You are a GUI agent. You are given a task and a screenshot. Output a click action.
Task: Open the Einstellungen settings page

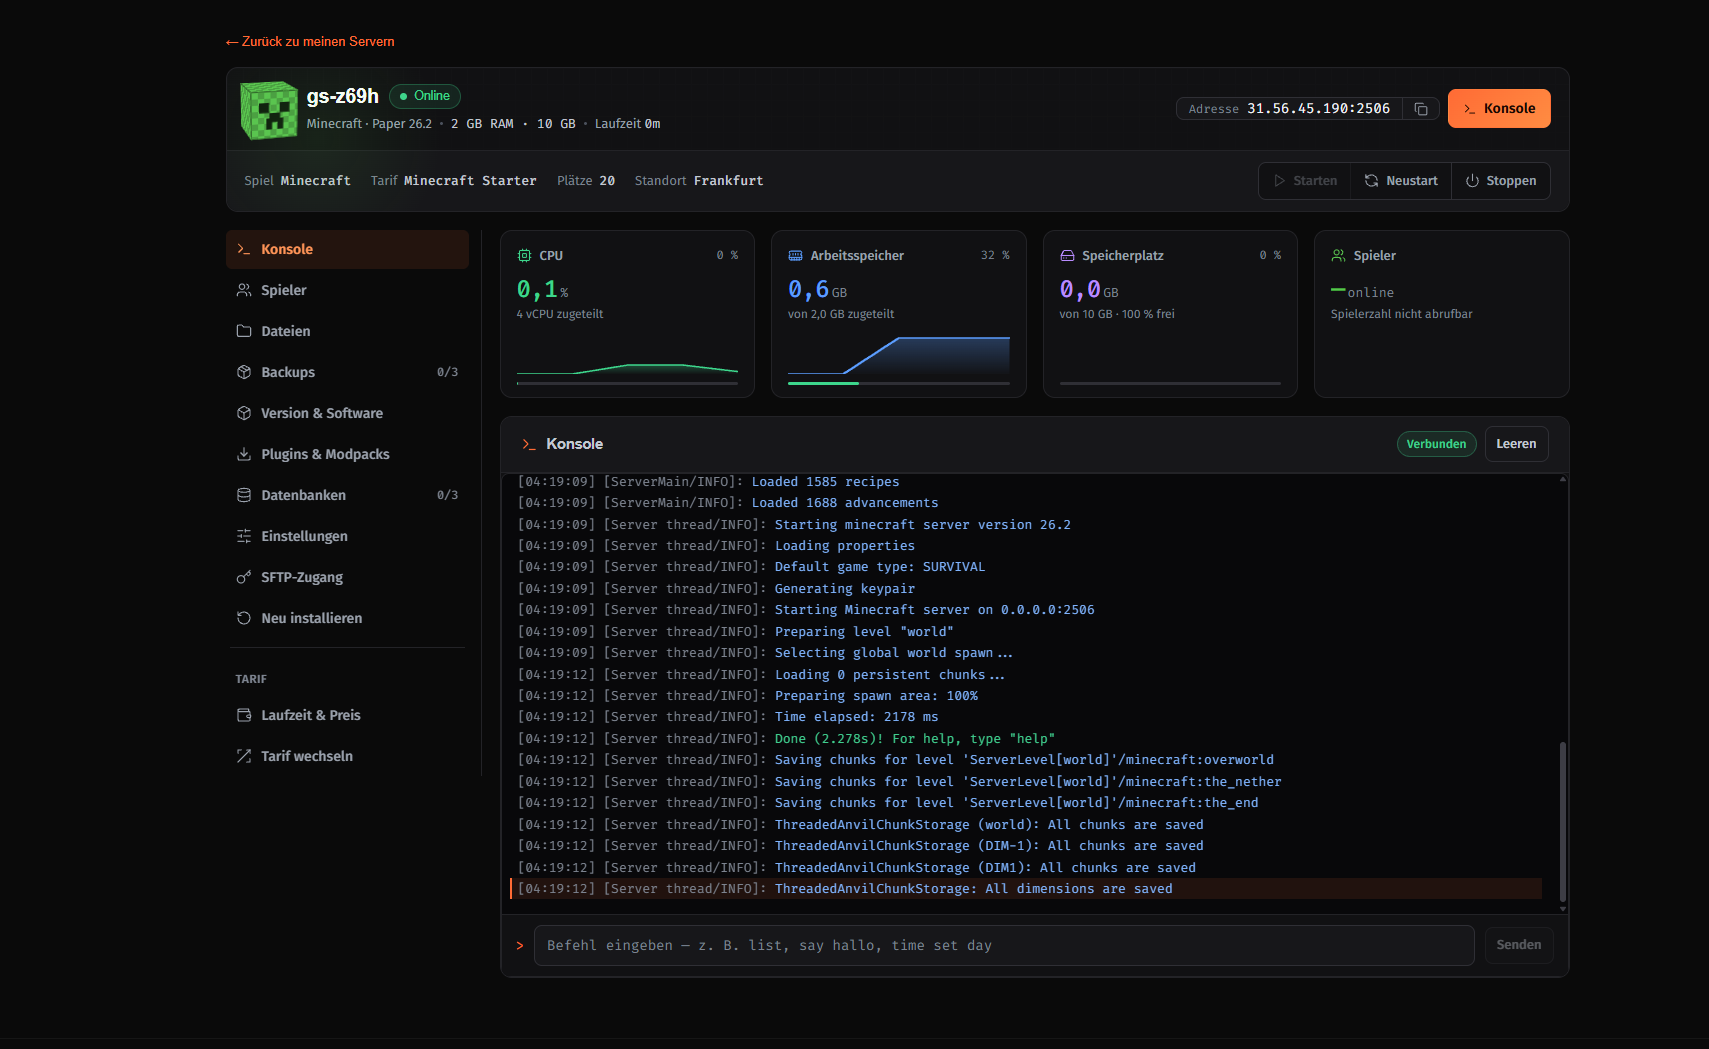(347, 536)
